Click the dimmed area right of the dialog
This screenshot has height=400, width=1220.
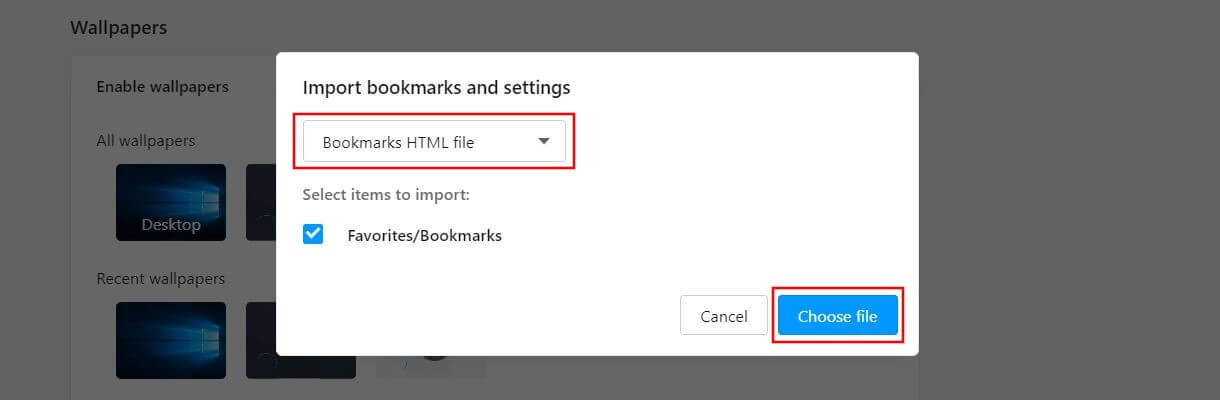click(x=1070, y=200)
